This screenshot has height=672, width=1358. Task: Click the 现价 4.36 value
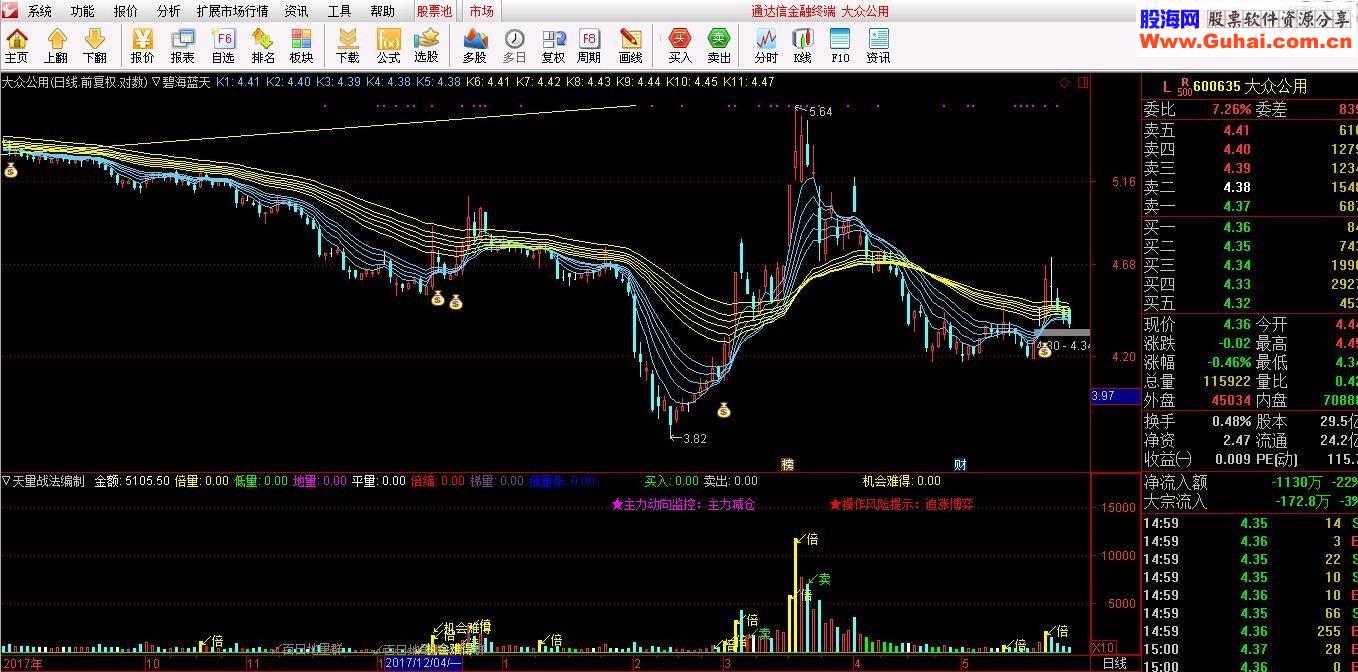(1237, 324)
